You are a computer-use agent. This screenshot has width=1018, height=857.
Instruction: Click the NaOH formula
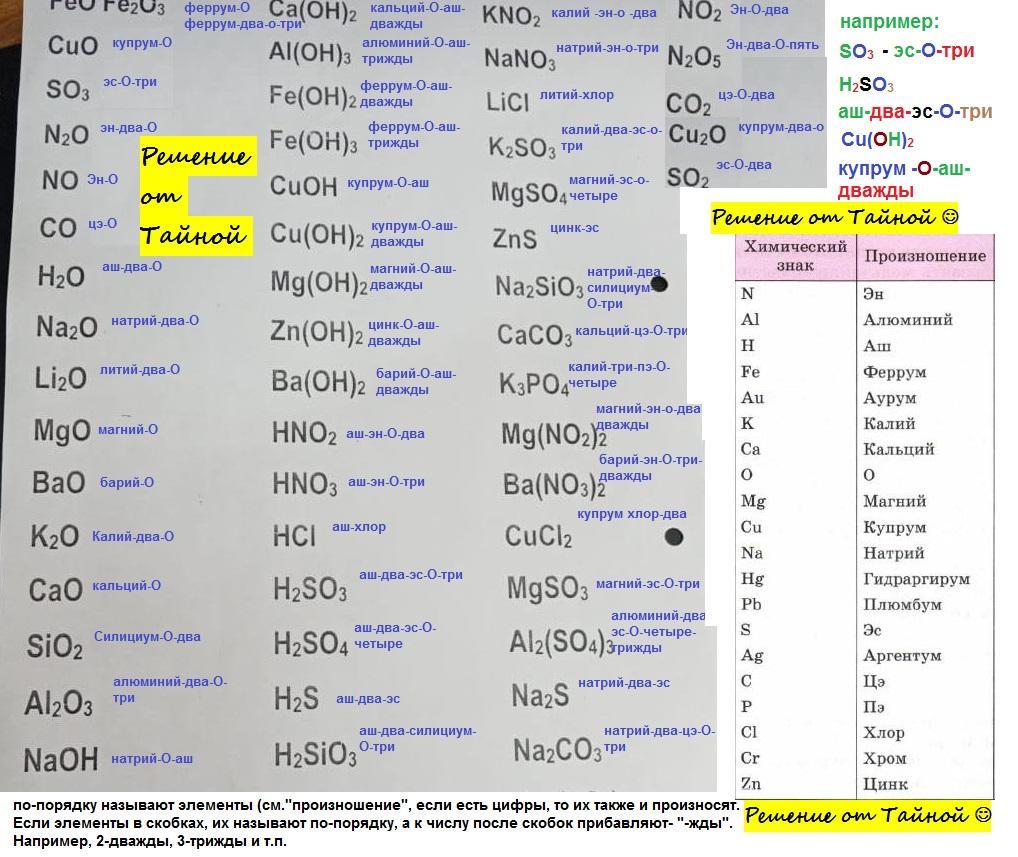coord(61,760)
